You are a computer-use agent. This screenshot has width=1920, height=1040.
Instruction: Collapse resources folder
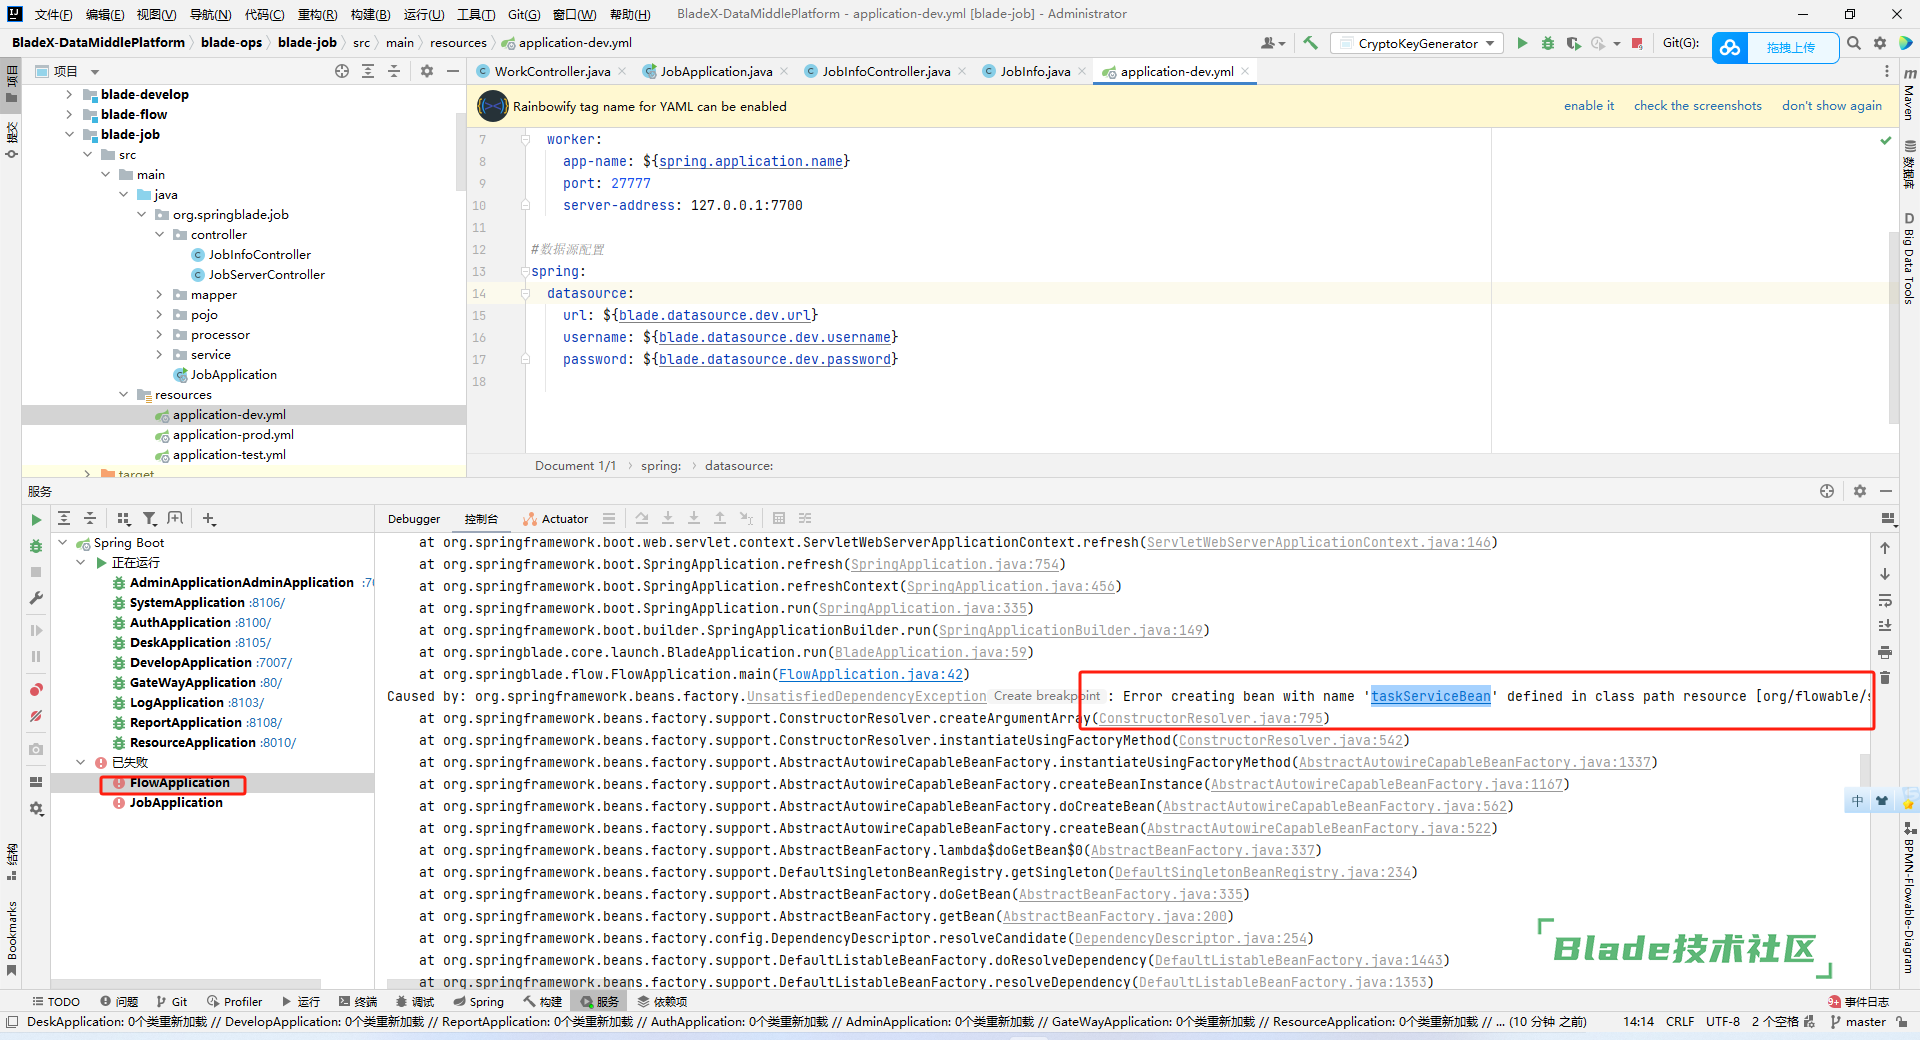coord(123,394)
